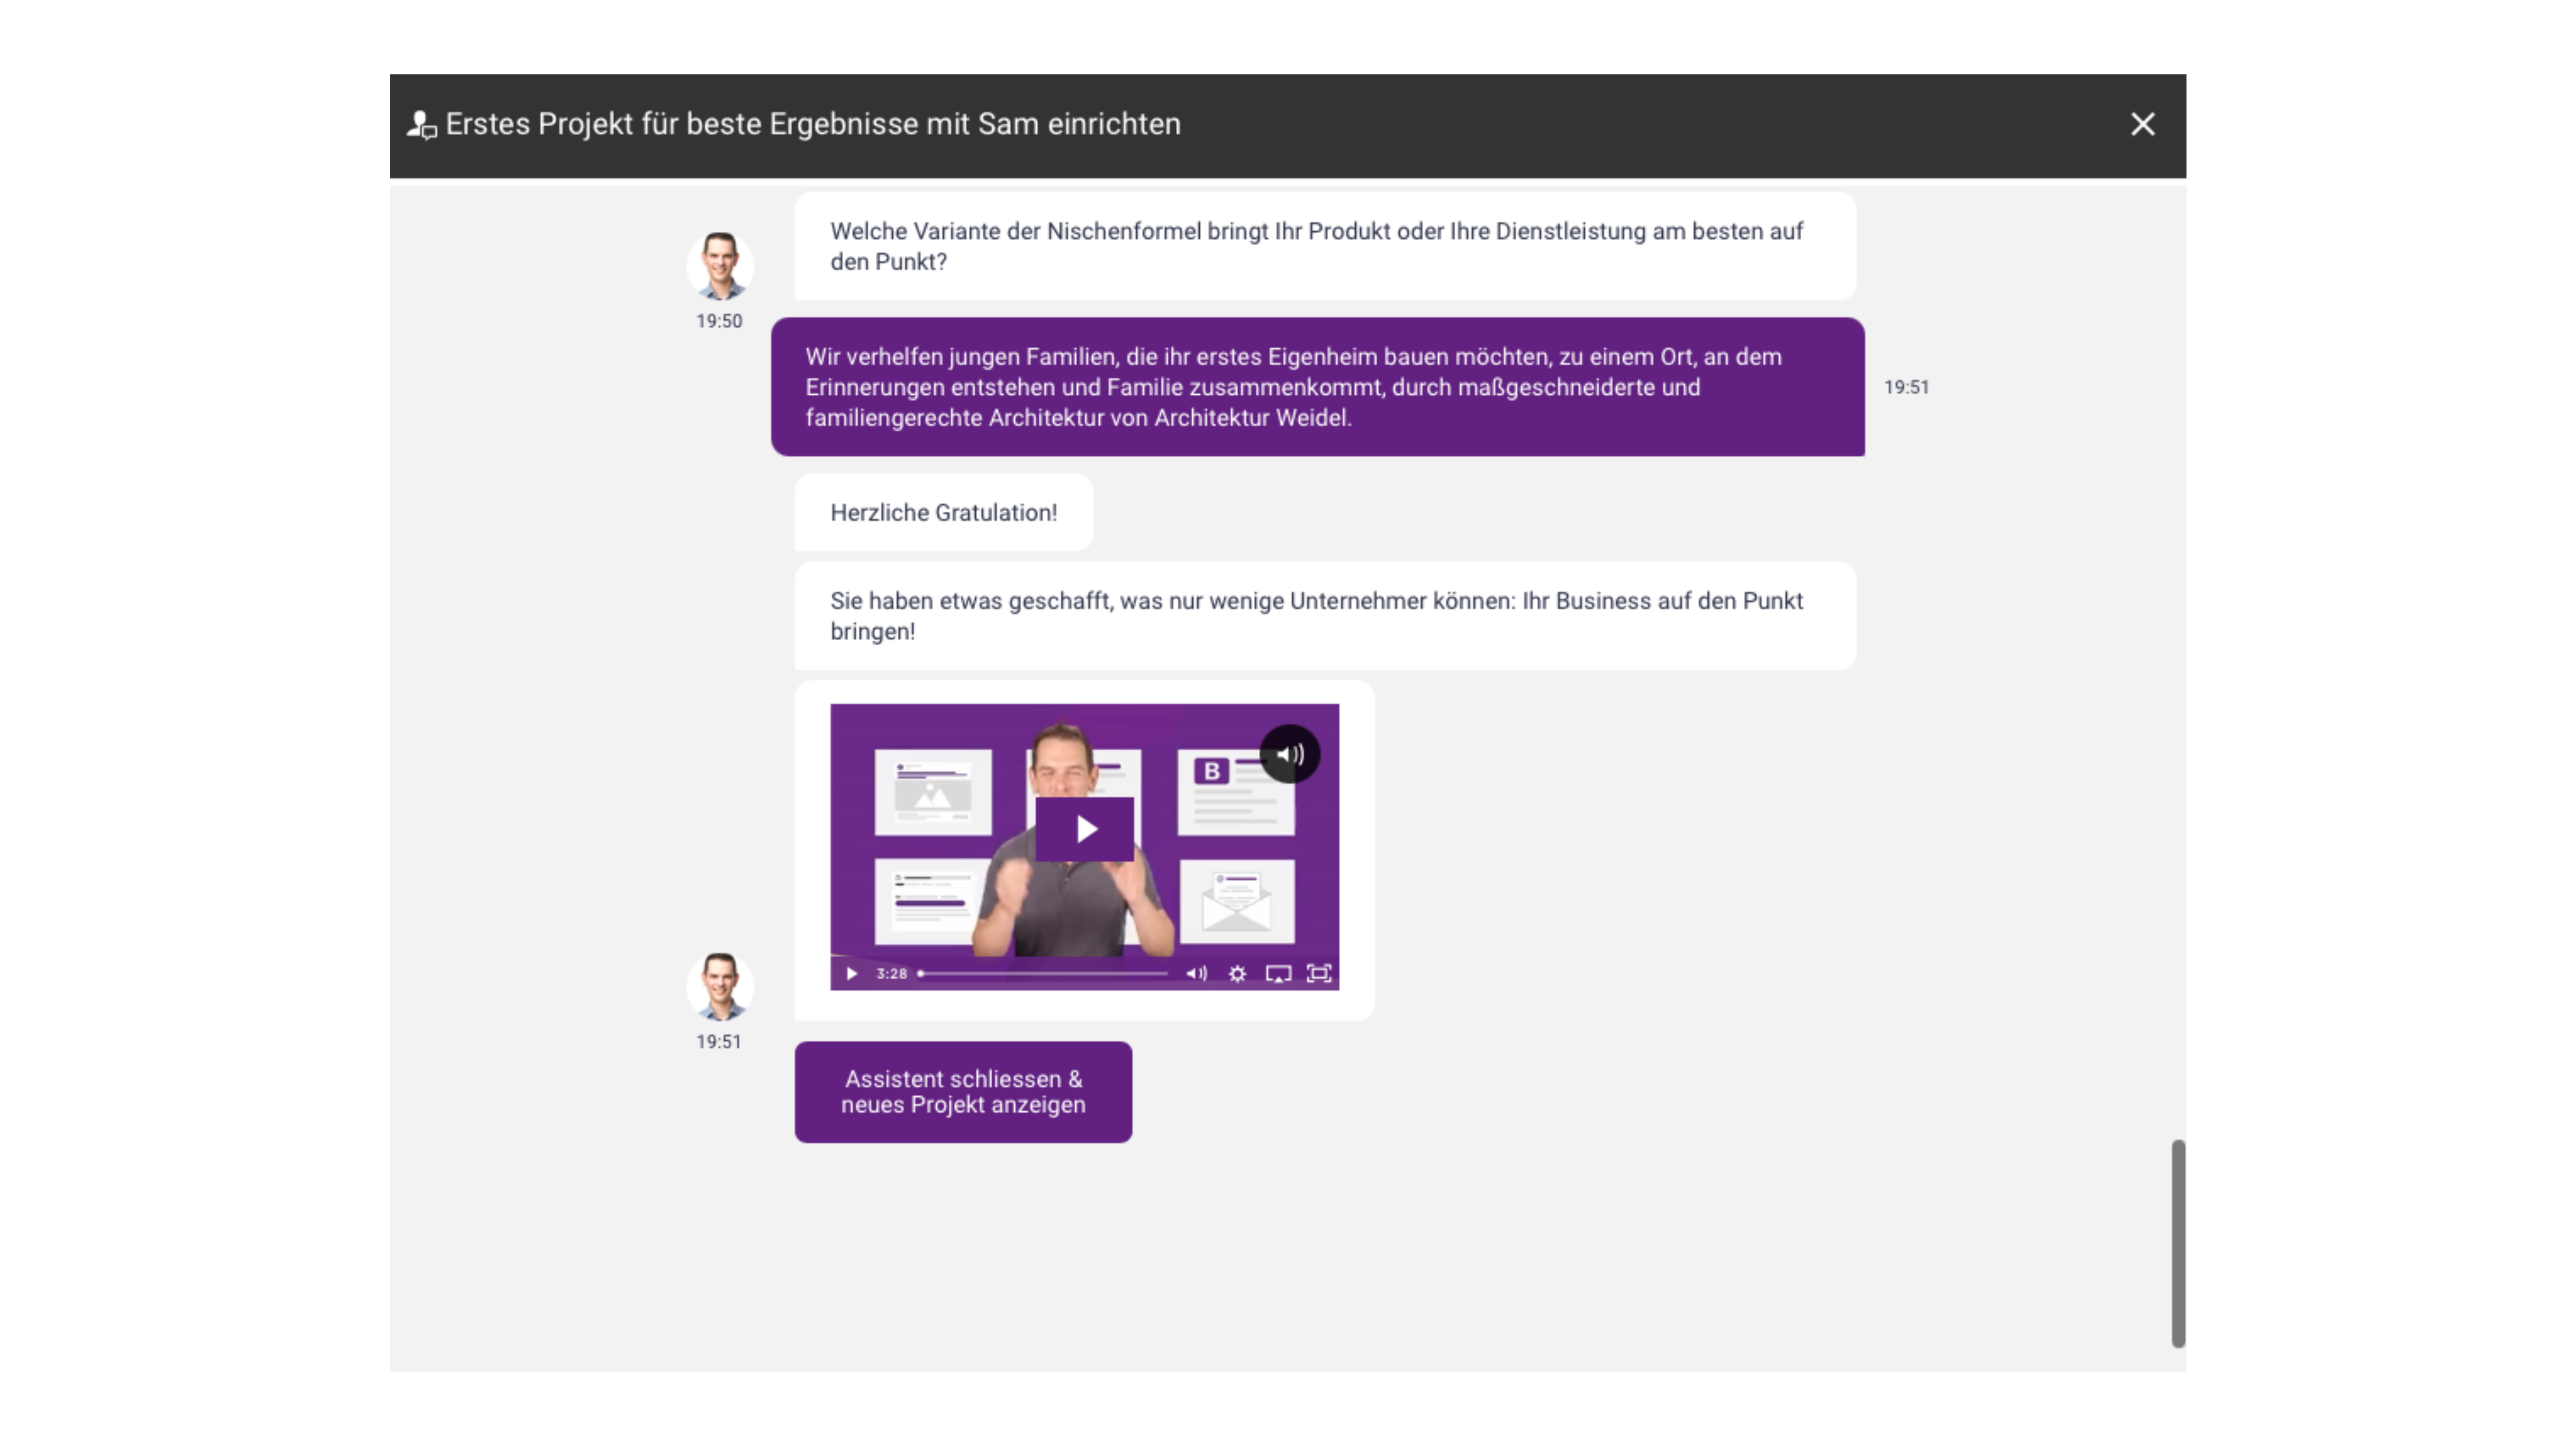Click the 19:51 timestamp beside the purple message
This screenshot has width=2576, height=1449.
(1906, 387)
